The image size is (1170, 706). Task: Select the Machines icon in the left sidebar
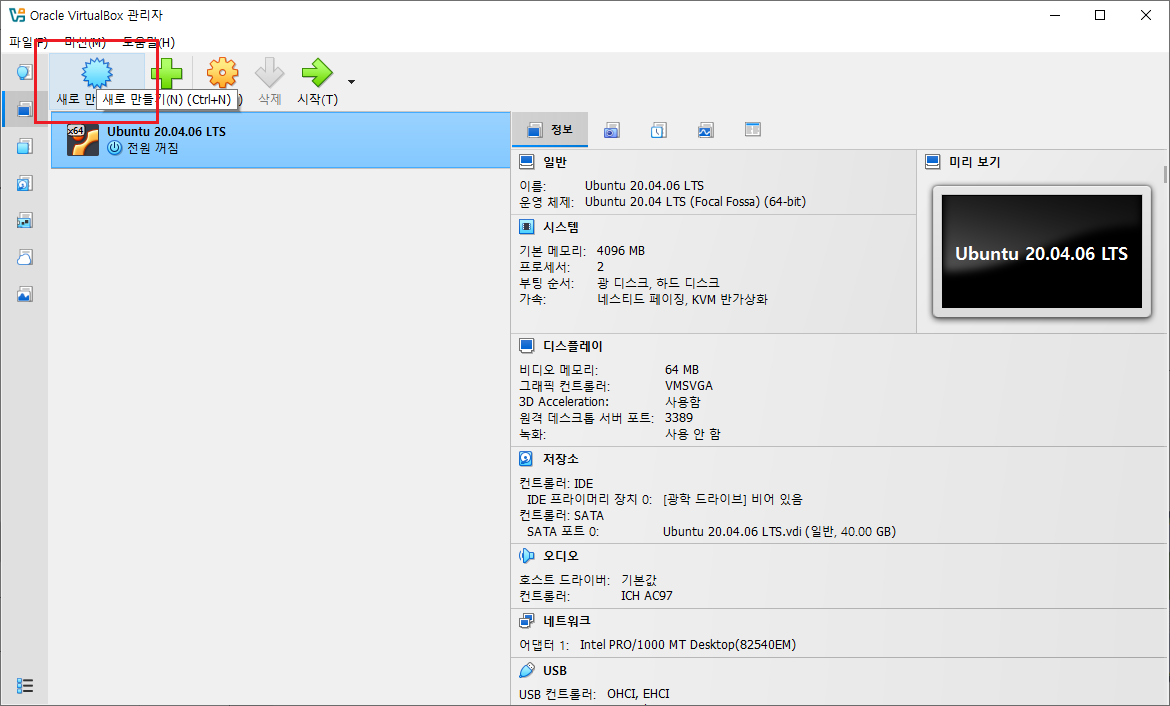[25, 110]
